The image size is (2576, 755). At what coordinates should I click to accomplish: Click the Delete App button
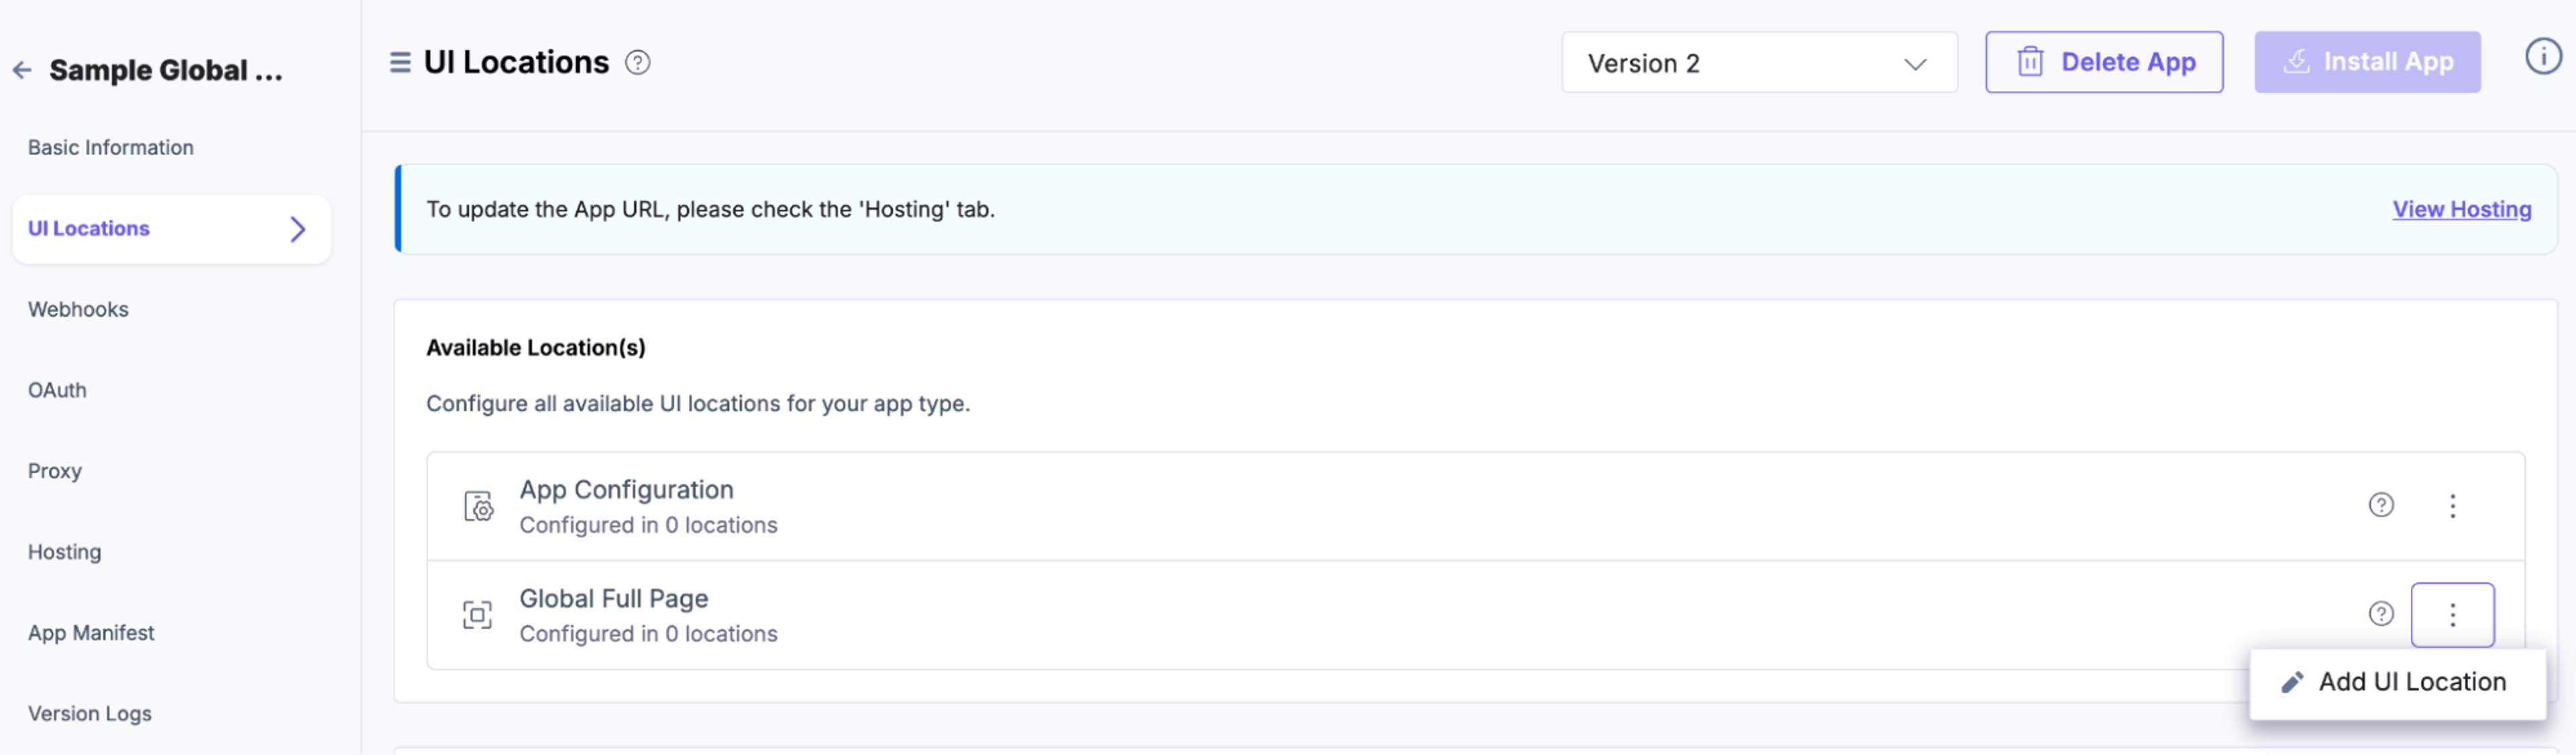[x=2104, y=63]
